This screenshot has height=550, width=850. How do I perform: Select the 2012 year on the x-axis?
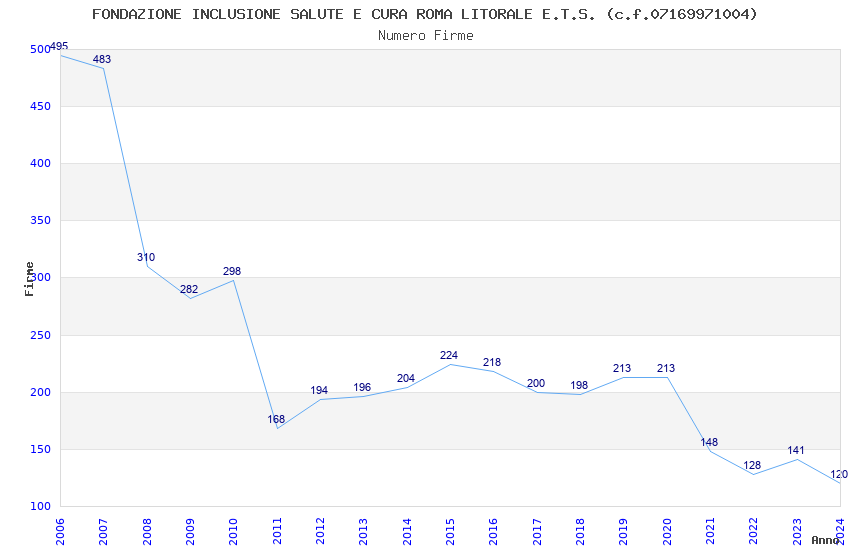(320, 530)
